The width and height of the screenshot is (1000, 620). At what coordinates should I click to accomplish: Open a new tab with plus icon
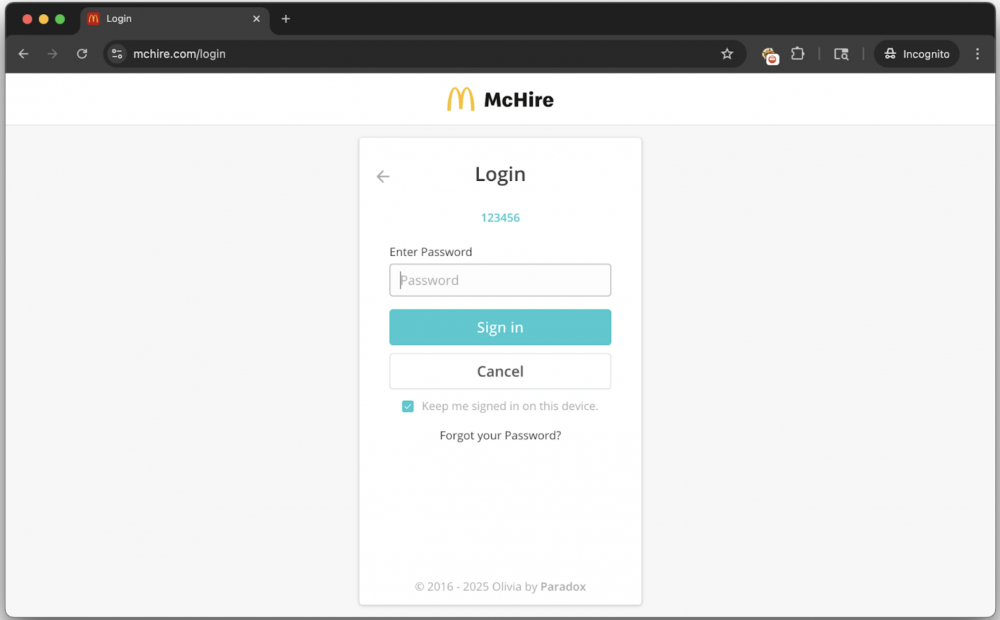286,19
